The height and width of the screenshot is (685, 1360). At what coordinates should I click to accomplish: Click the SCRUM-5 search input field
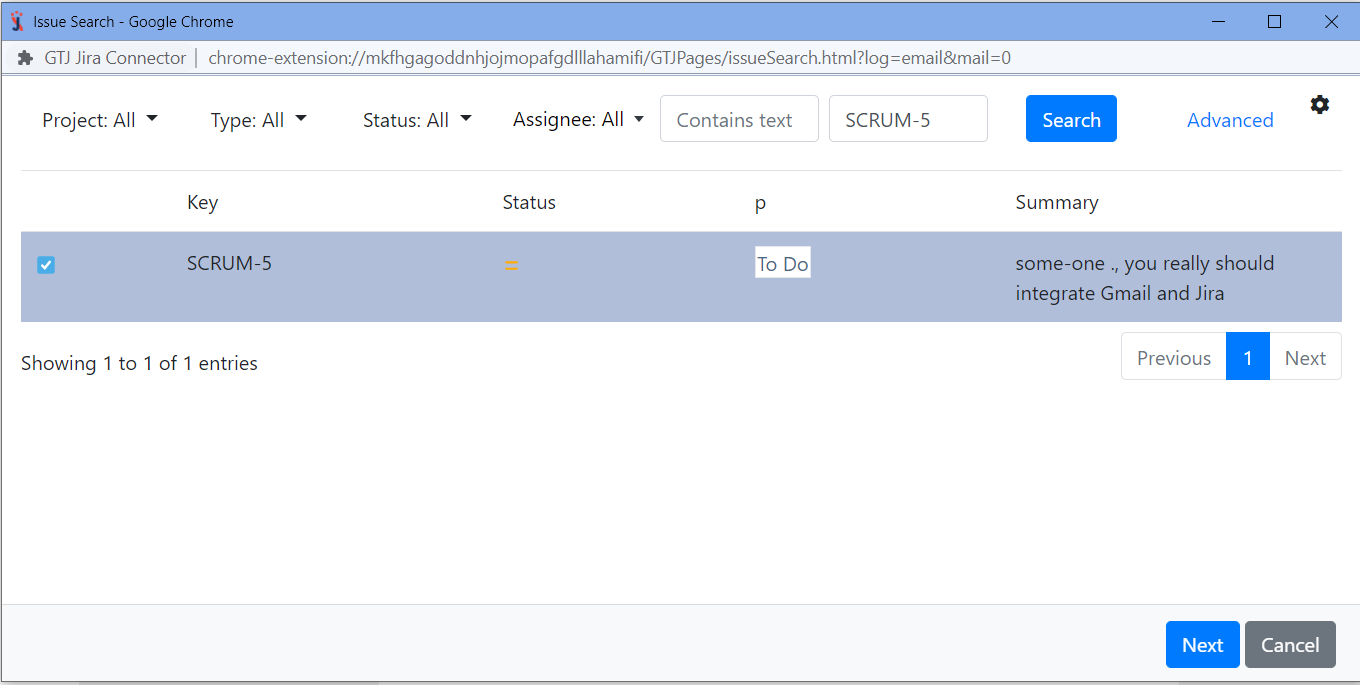point(908,118)
